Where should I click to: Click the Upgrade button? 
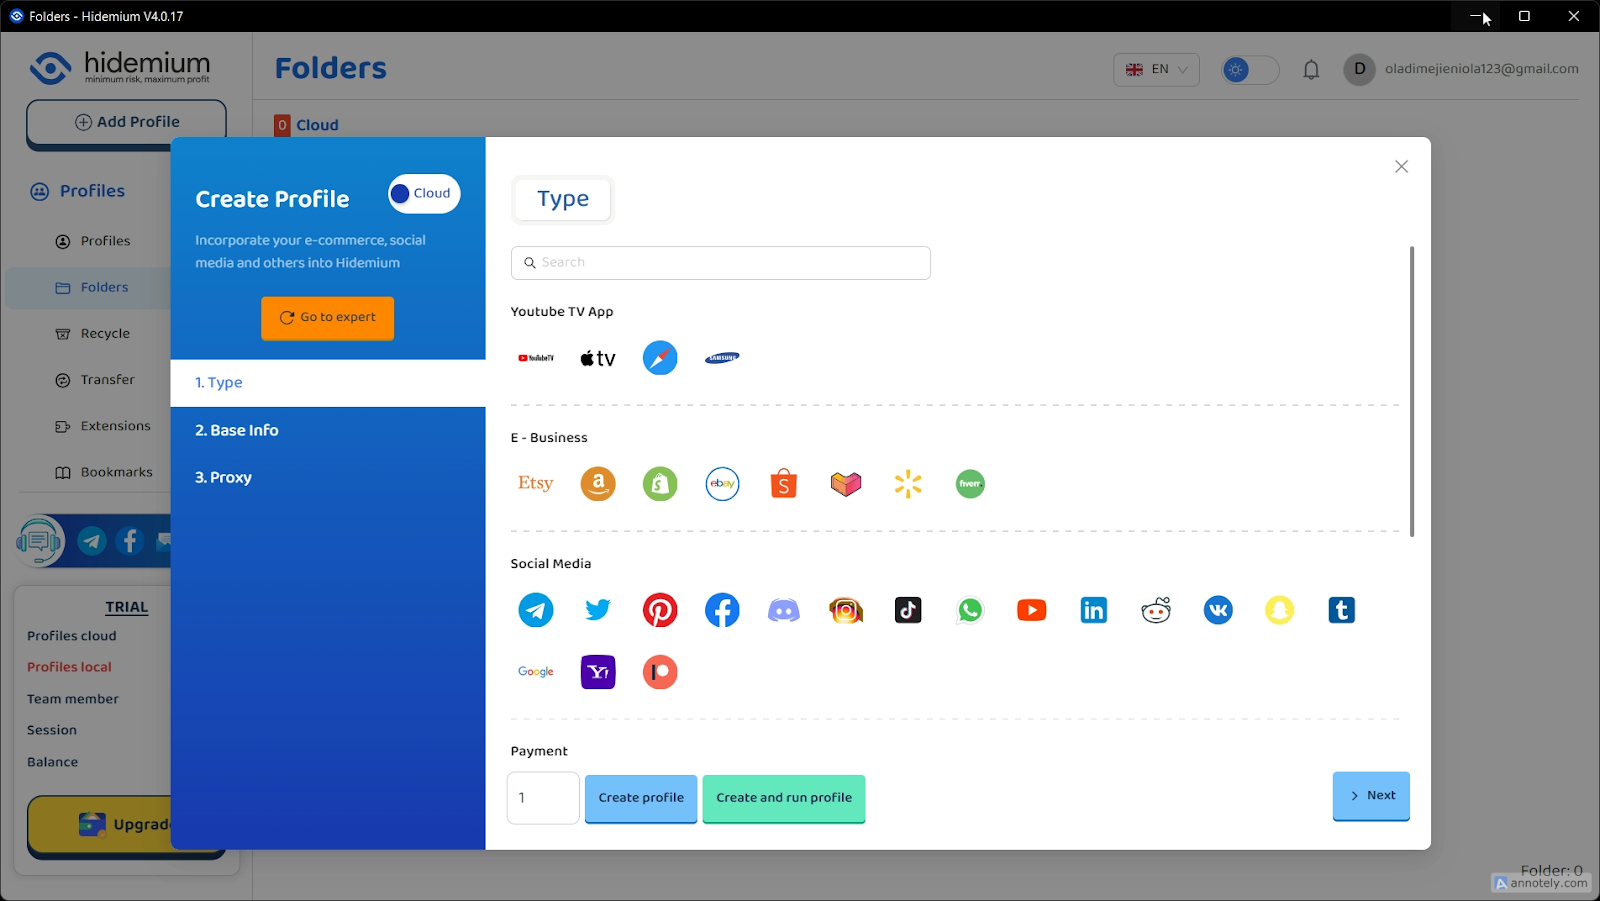(125, 825)
